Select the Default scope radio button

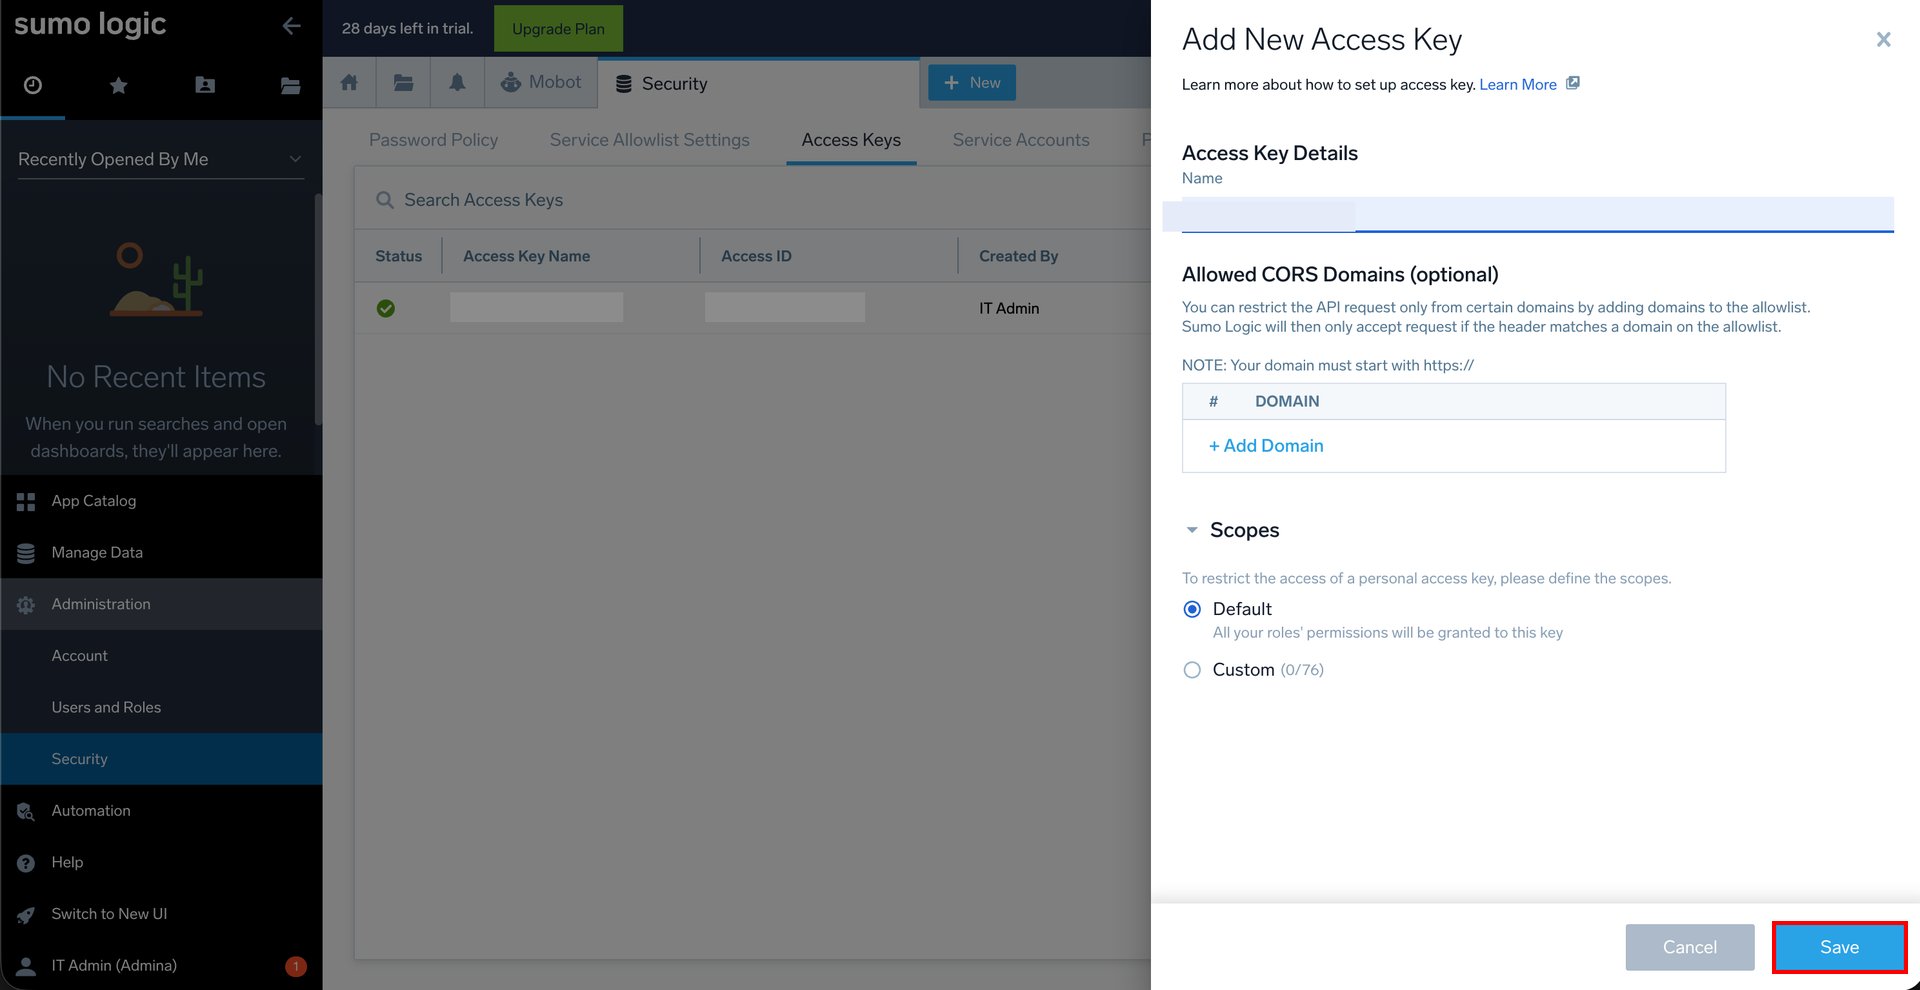point(1192,609)
